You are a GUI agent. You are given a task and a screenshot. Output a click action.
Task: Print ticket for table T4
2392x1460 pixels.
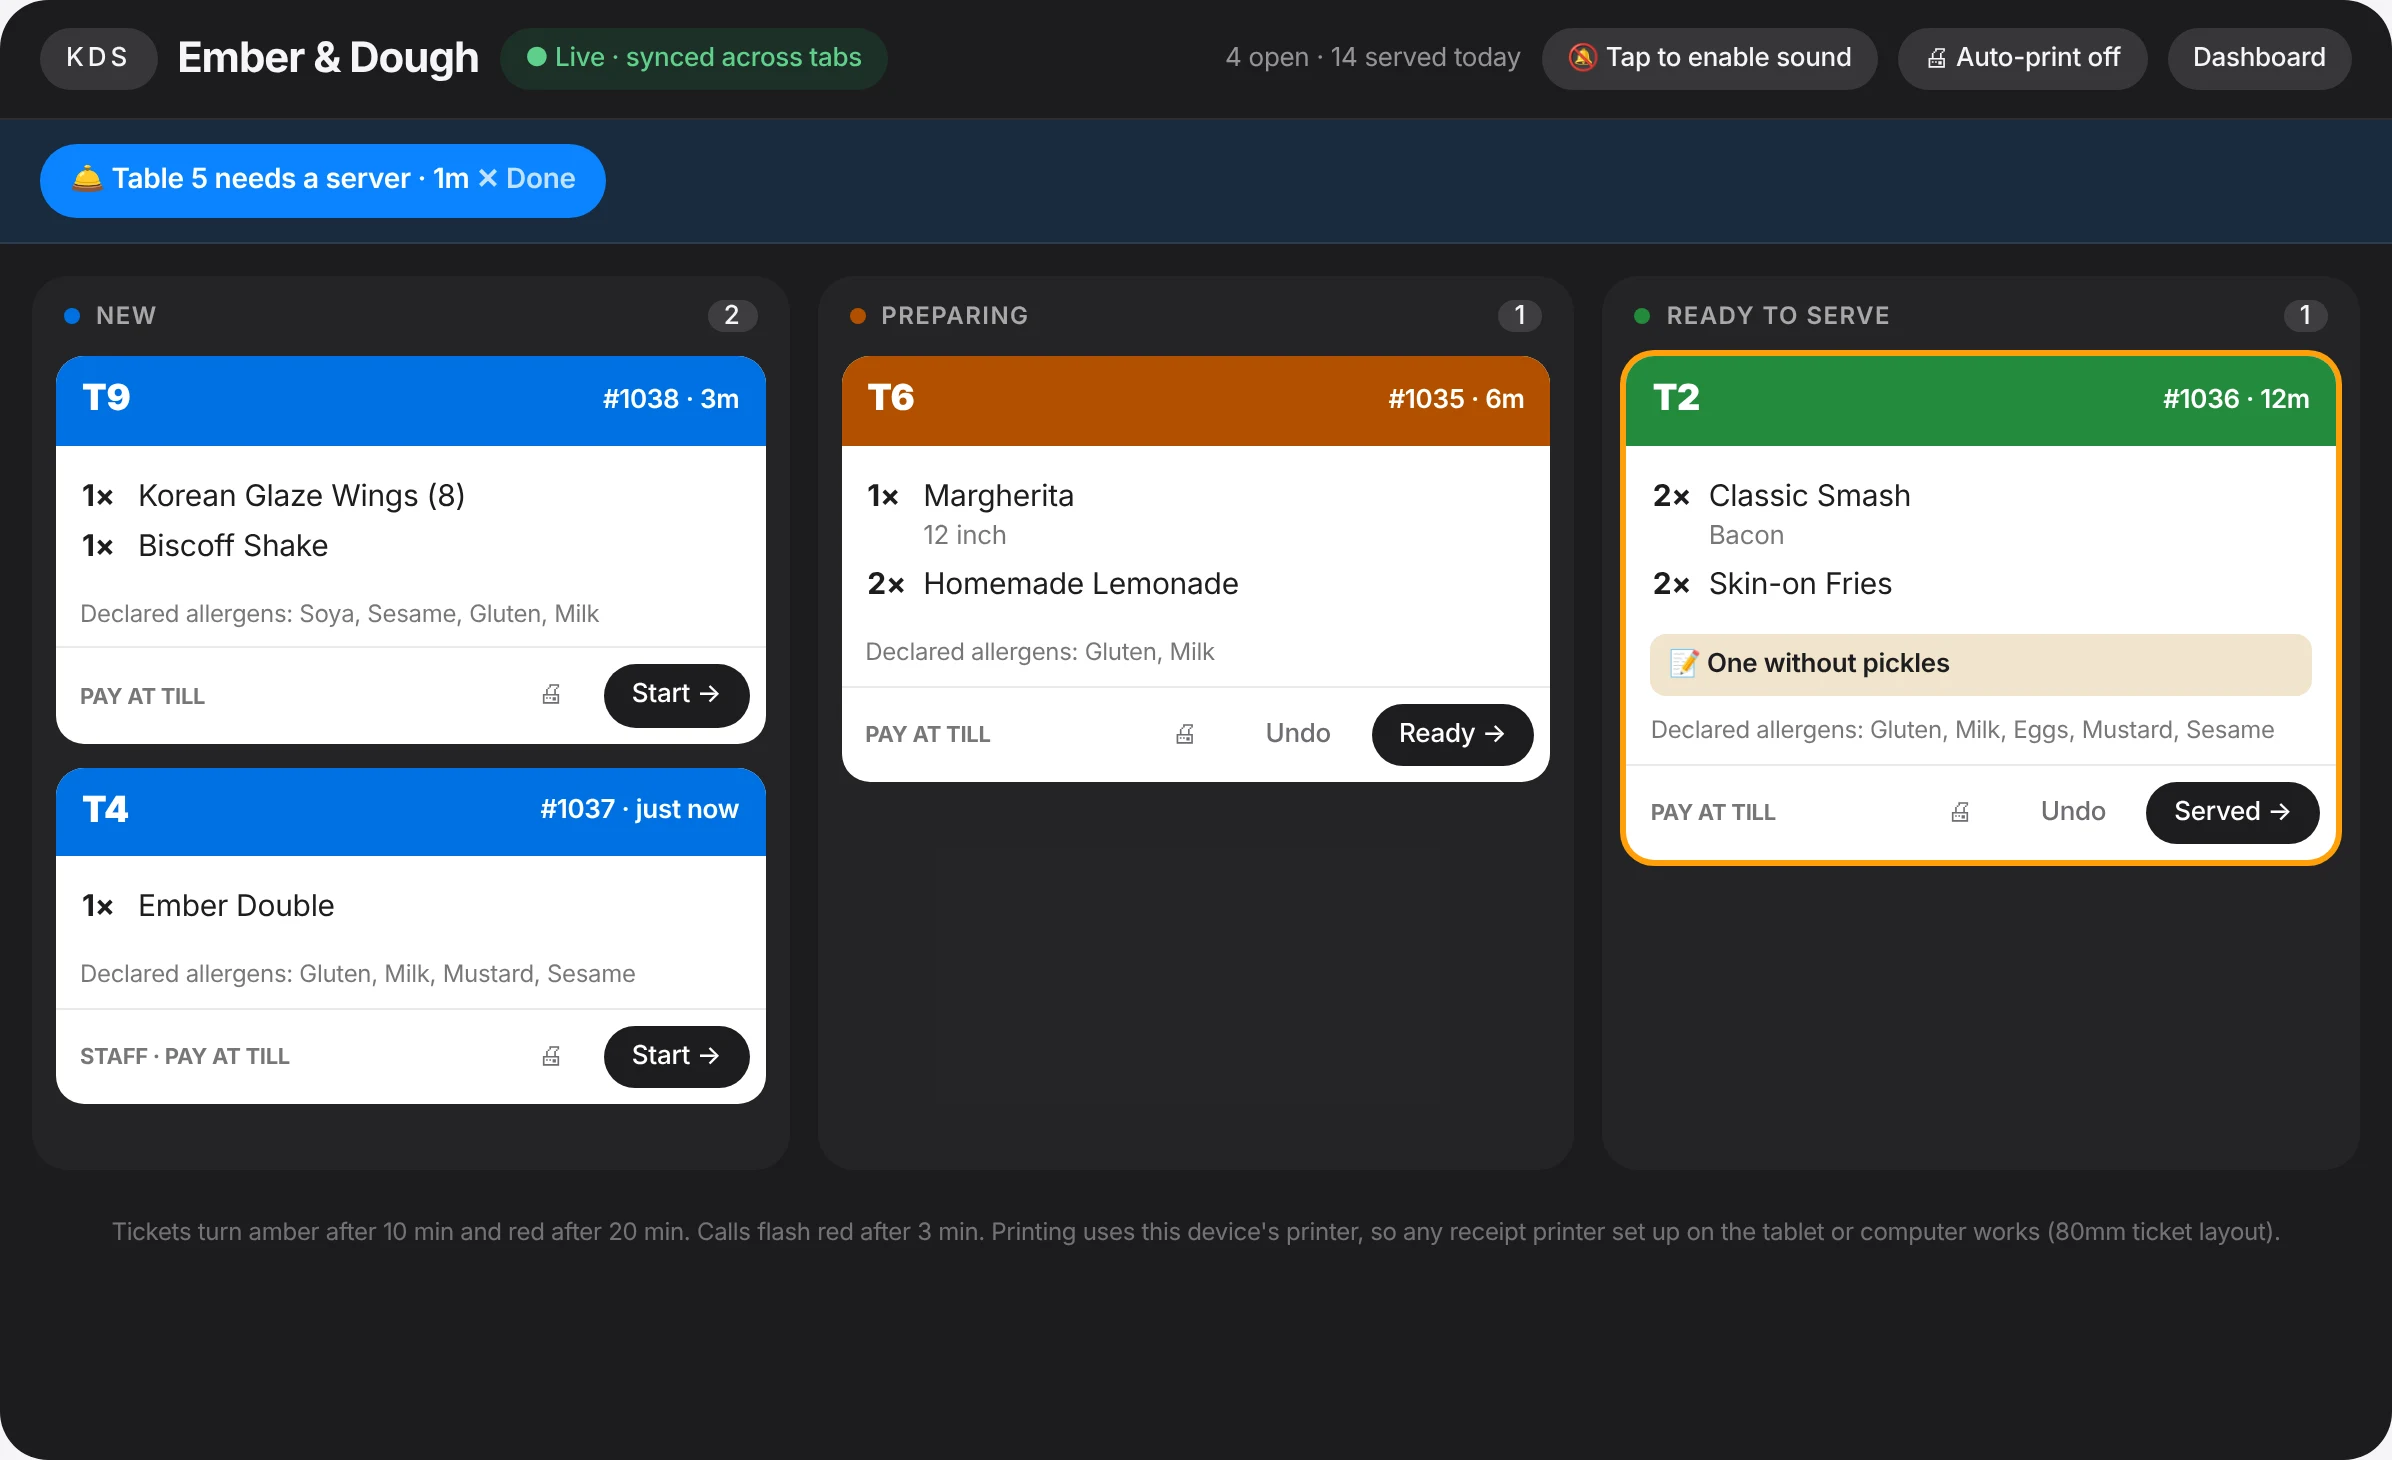pyautogui.click(x=551, y=1056)
